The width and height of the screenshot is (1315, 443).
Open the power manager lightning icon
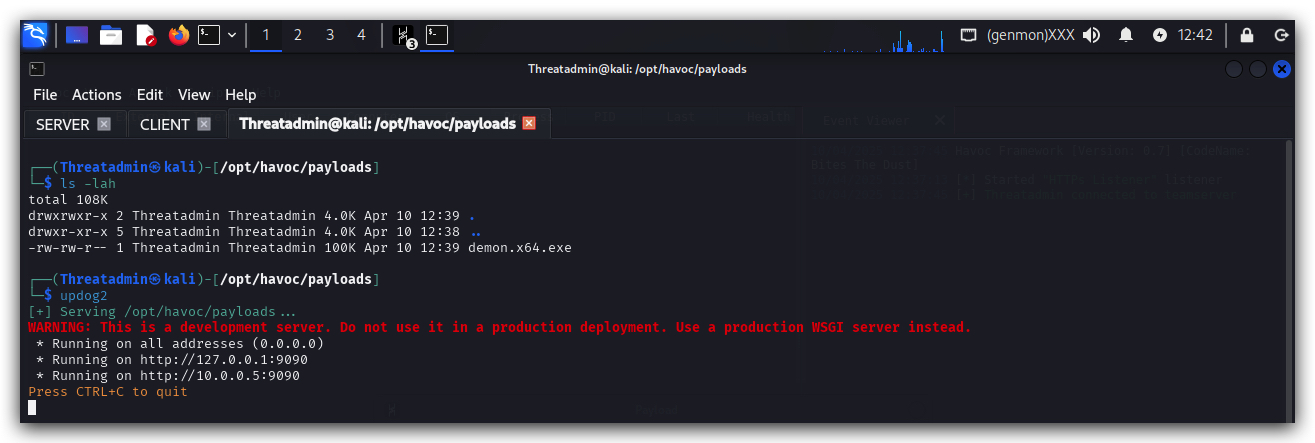(1160, 35)
